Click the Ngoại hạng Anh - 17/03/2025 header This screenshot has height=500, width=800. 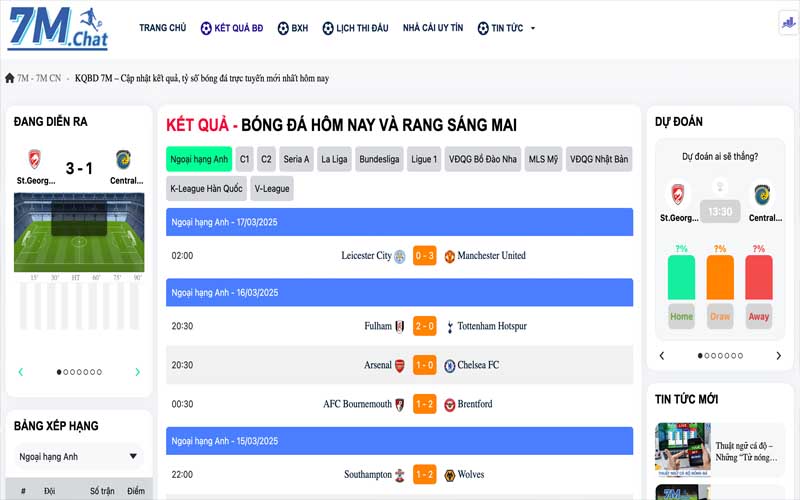399,222
